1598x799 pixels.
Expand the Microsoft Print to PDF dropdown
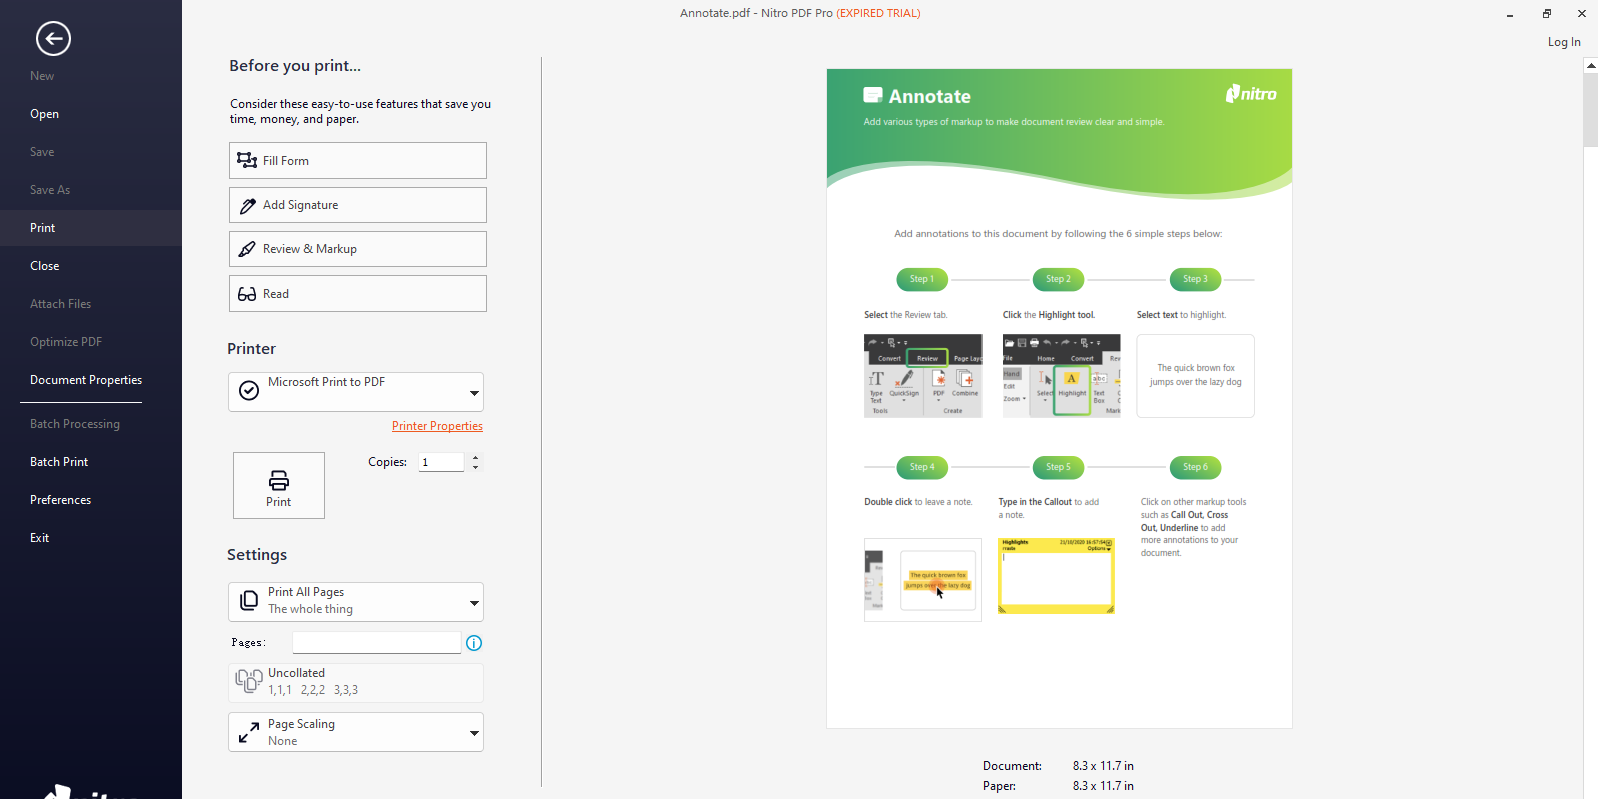pos(474,392)
